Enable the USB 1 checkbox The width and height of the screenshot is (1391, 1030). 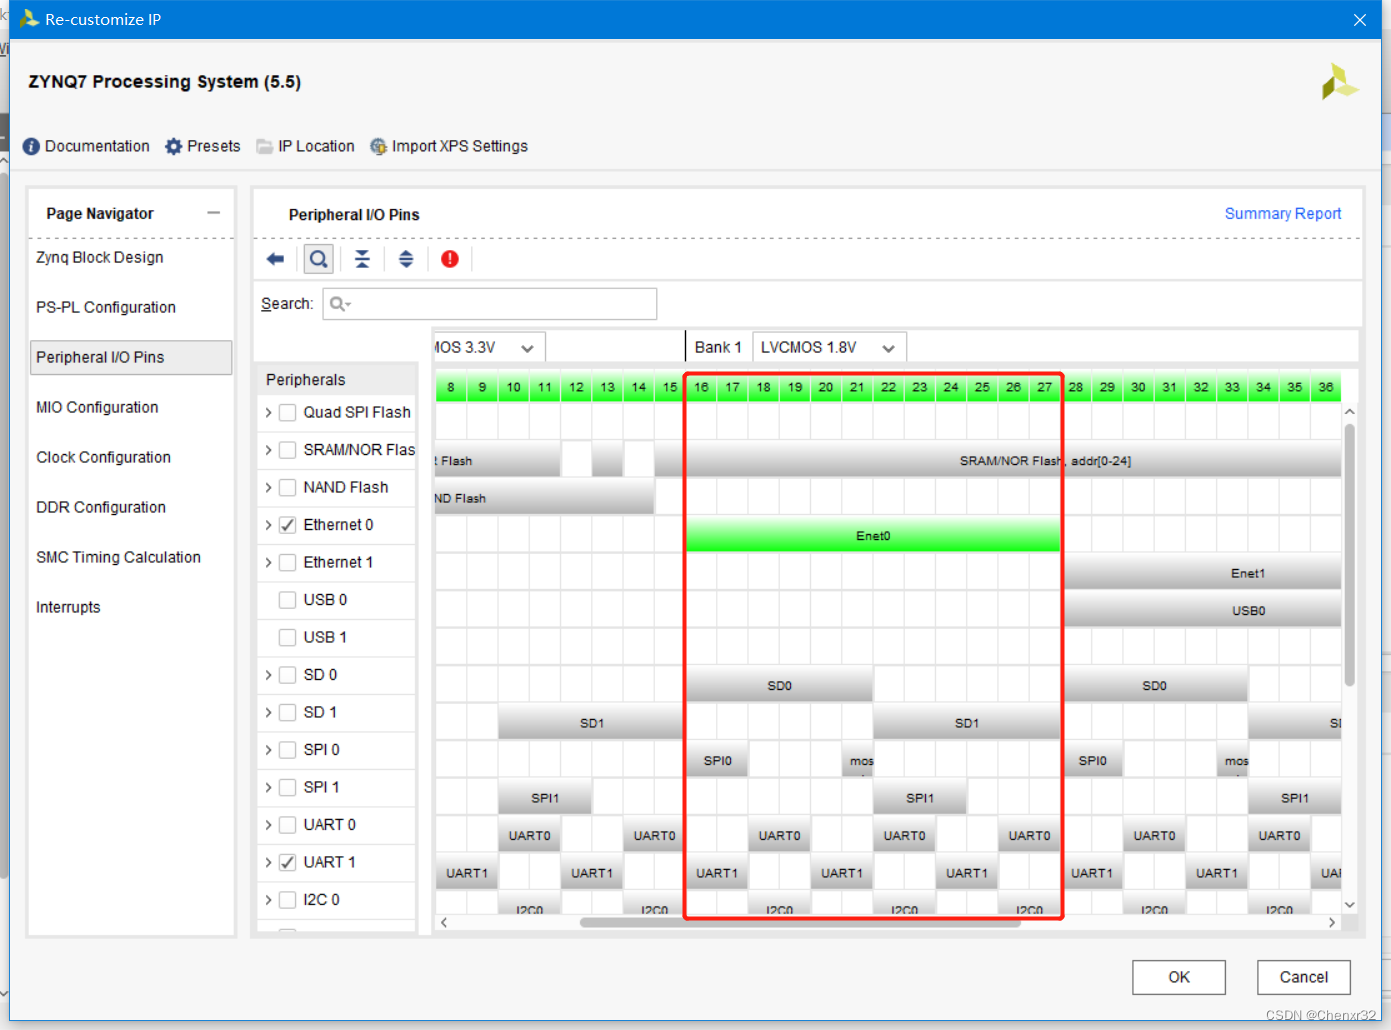[287, 637]
